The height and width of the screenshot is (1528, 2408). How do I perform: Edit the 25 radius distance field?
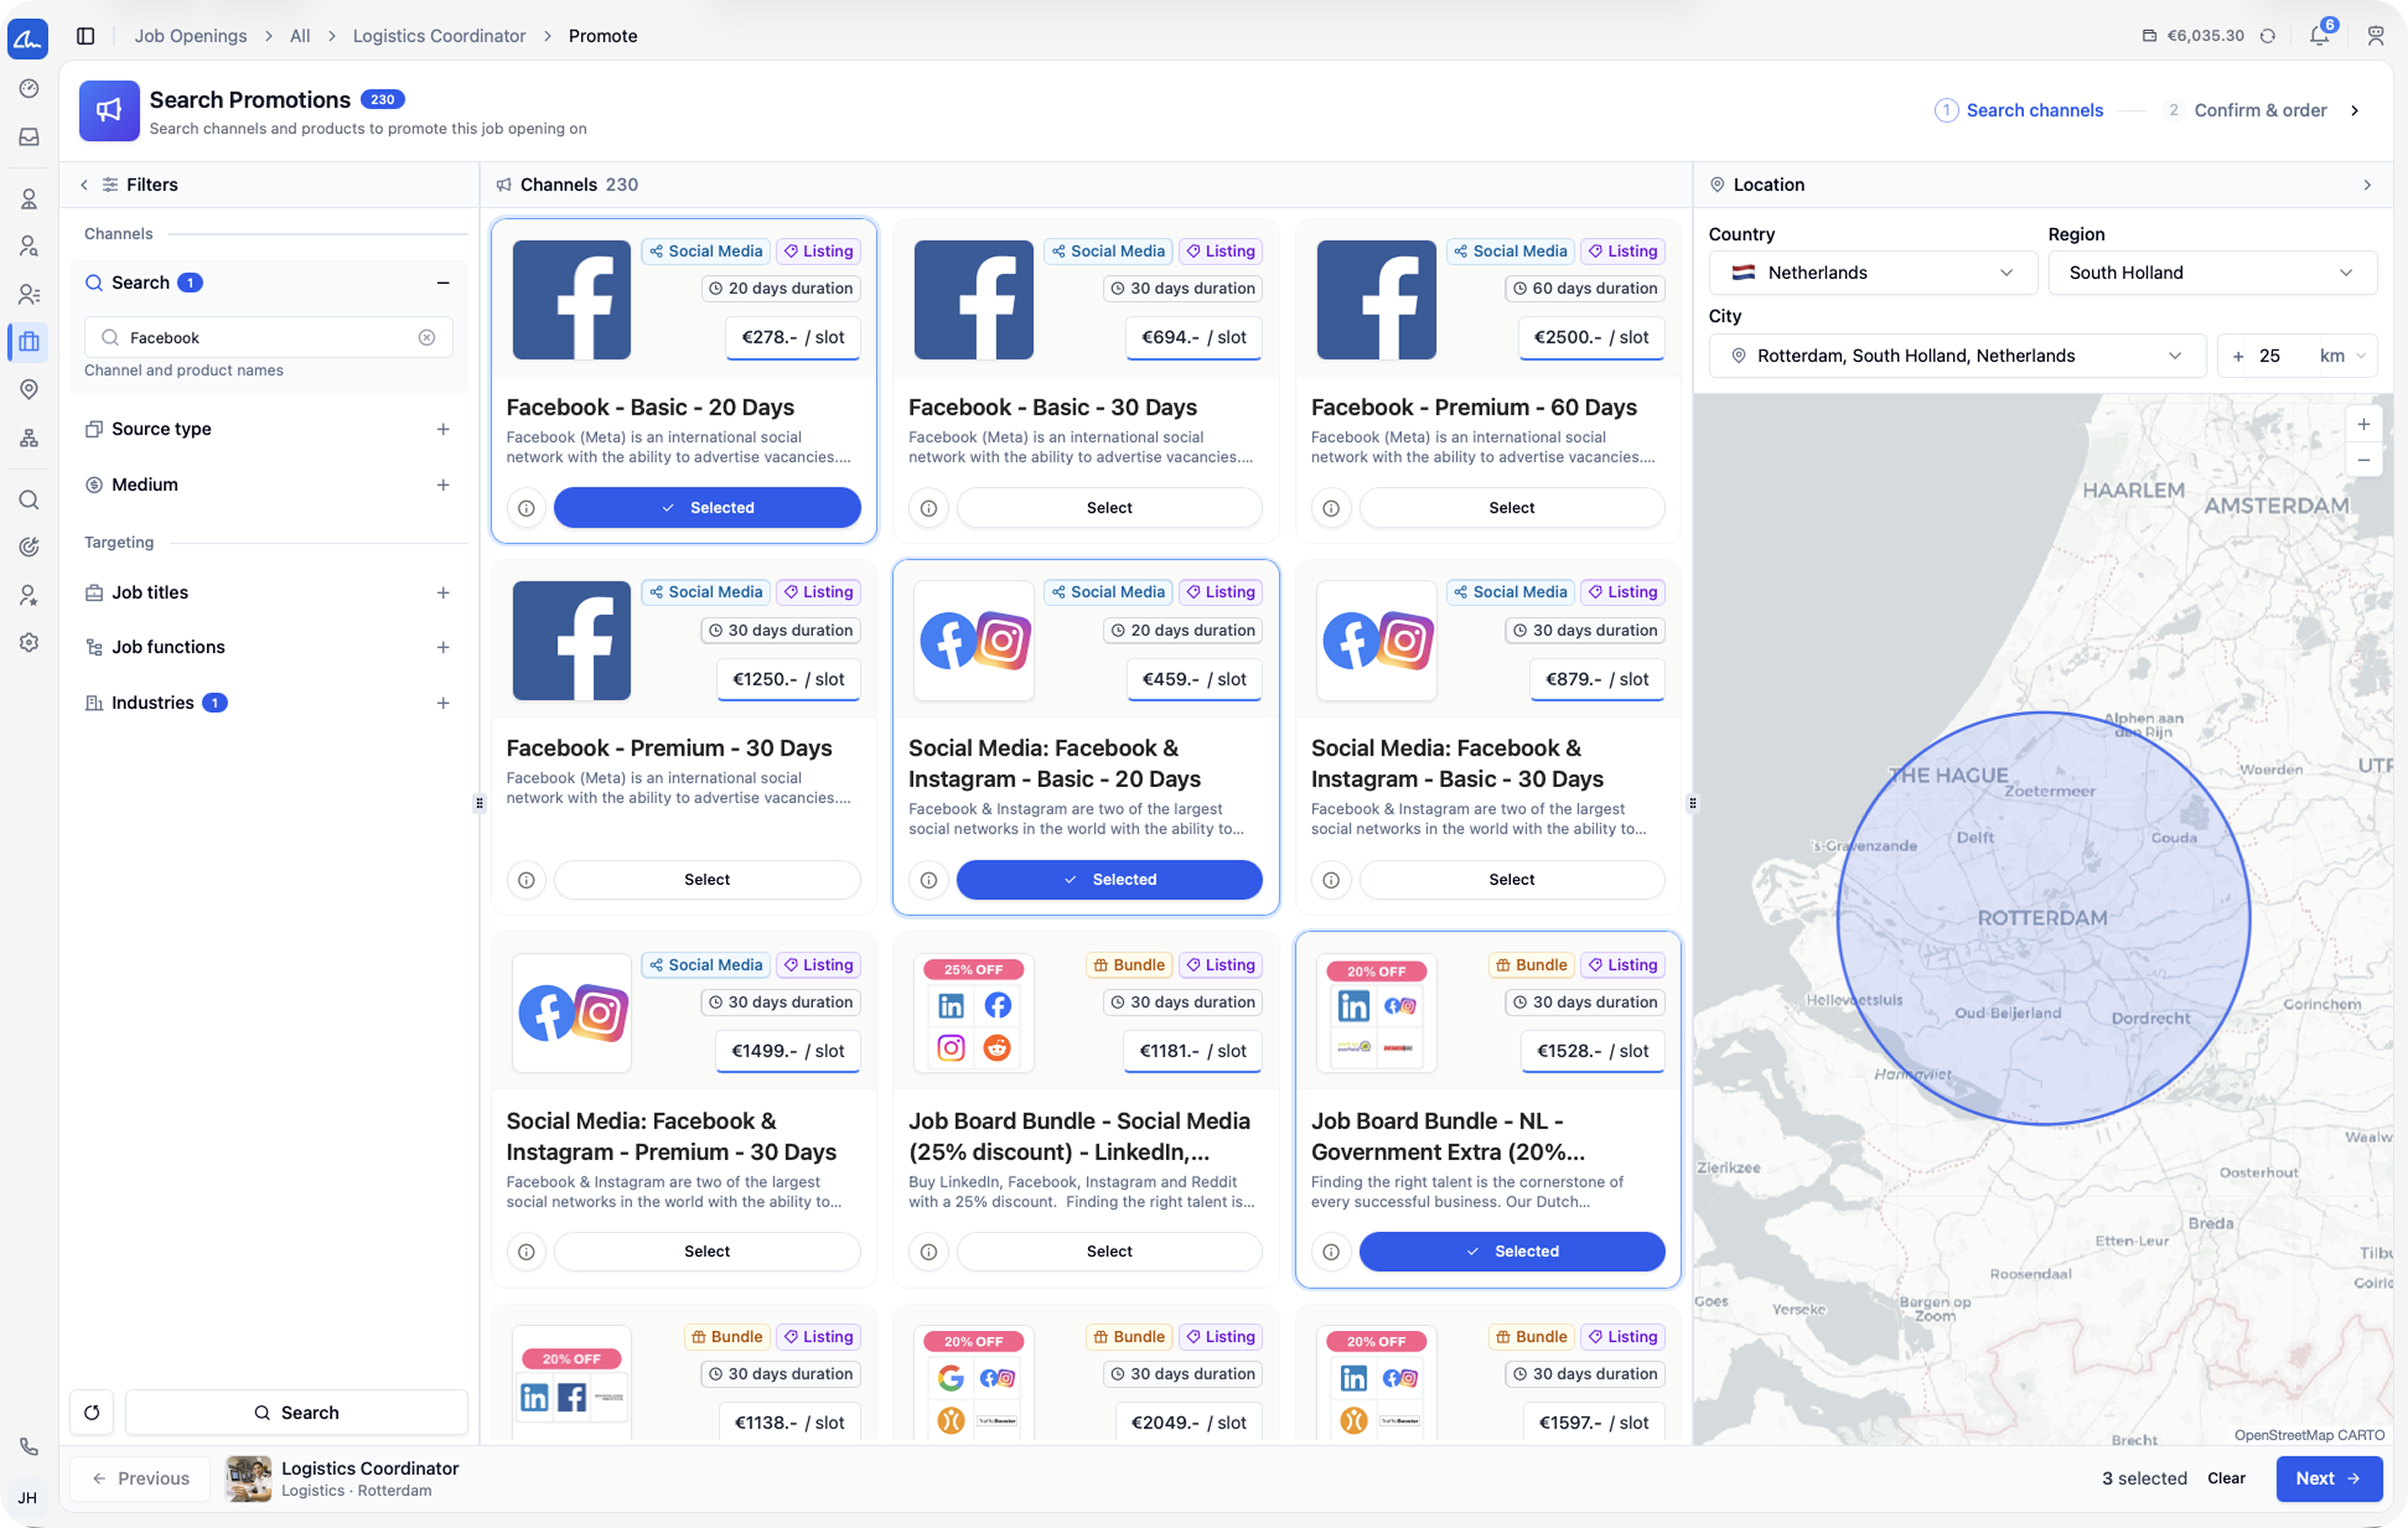pyautogui.click(x=2280, y=356)
